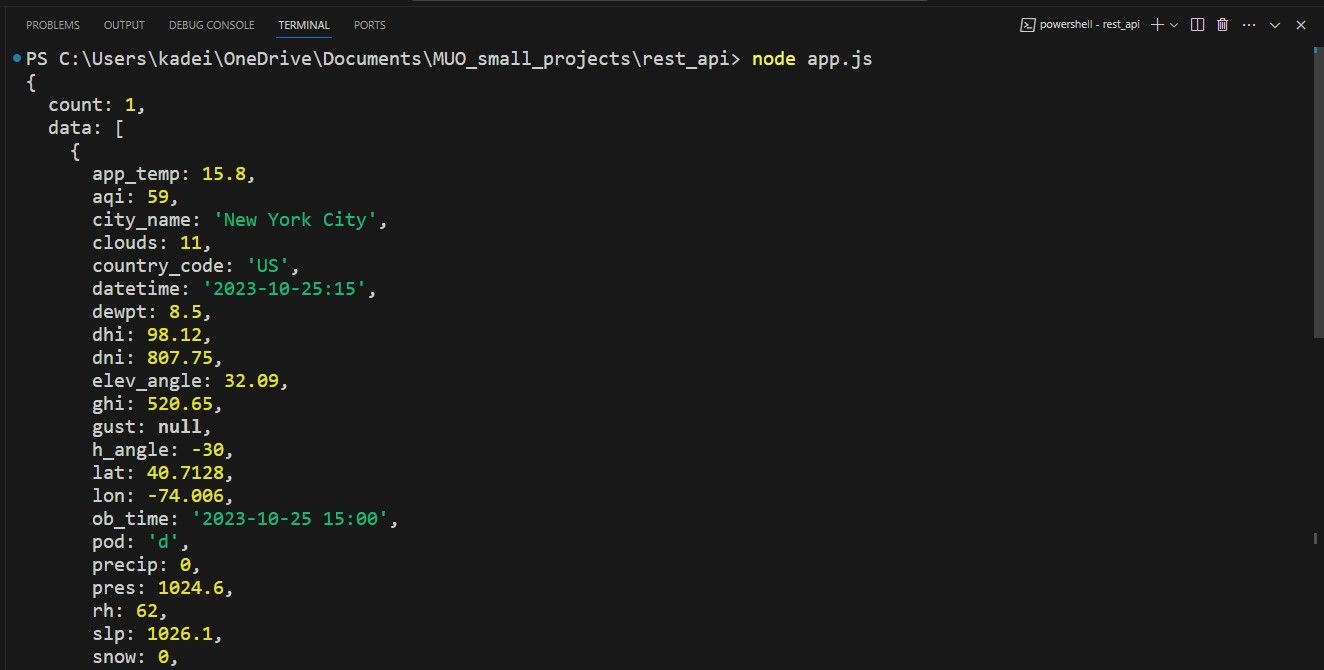Screen dimensions: 1324x670
Task: Open the PROBLEMS tab
Action: point(52,24)
